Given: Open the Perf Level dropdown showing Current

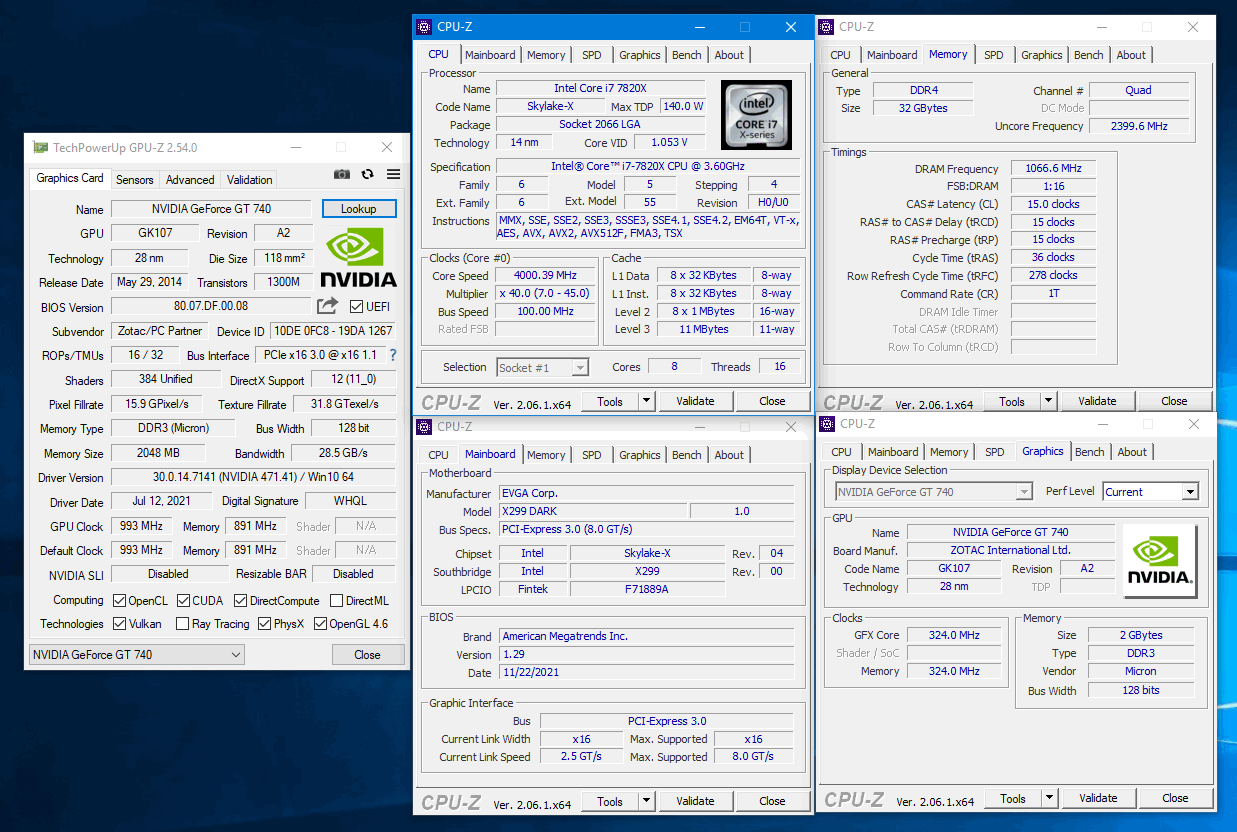Looking at the screenshot, I should 1150,492.
